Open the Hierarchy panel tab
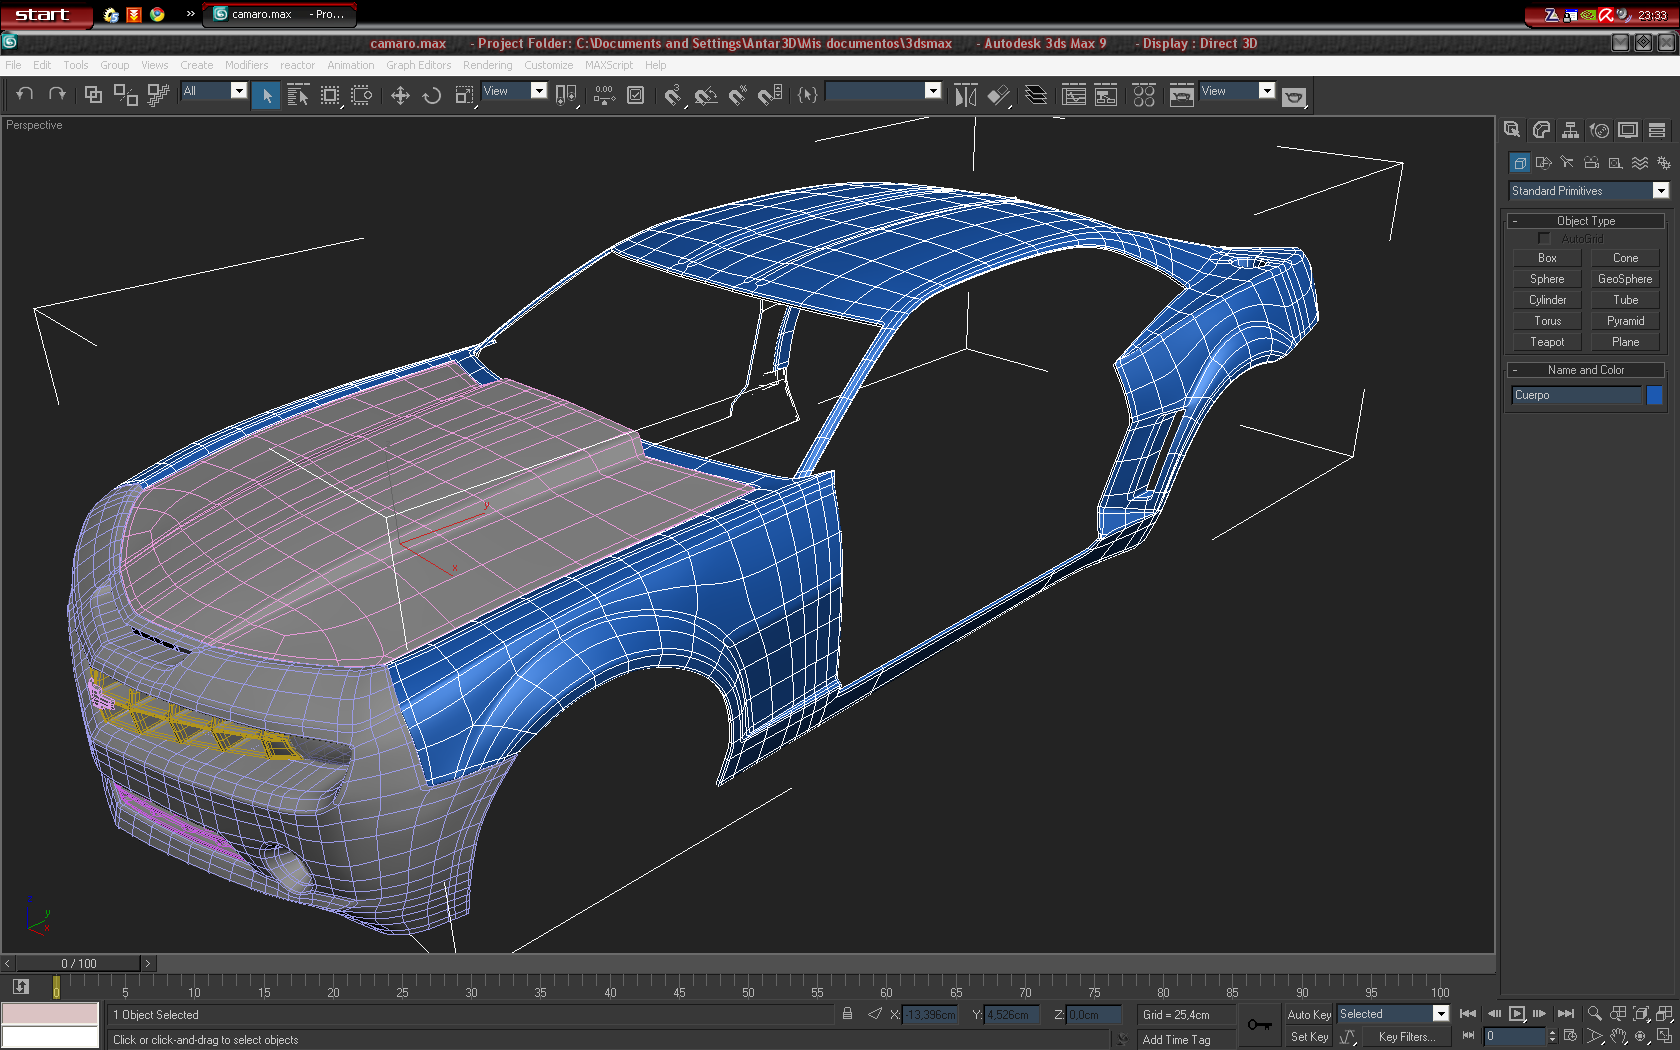1680x1050 pixels. pyautogui.click(x=1570, y=130)
